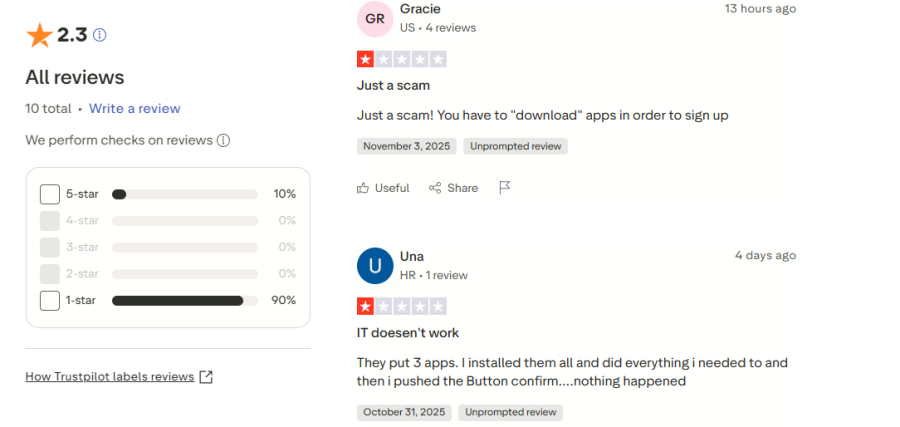Viewport: 900px width, 427px height.
Task: Click the Write a review link
Action: click(x=135, y=108)
